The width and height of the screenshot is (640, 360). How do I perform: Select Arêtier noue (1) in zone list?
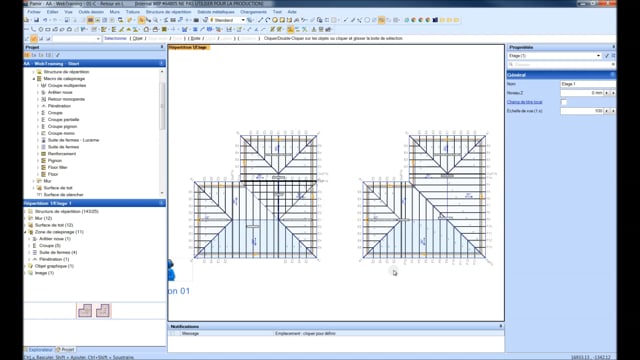point(55,239)
